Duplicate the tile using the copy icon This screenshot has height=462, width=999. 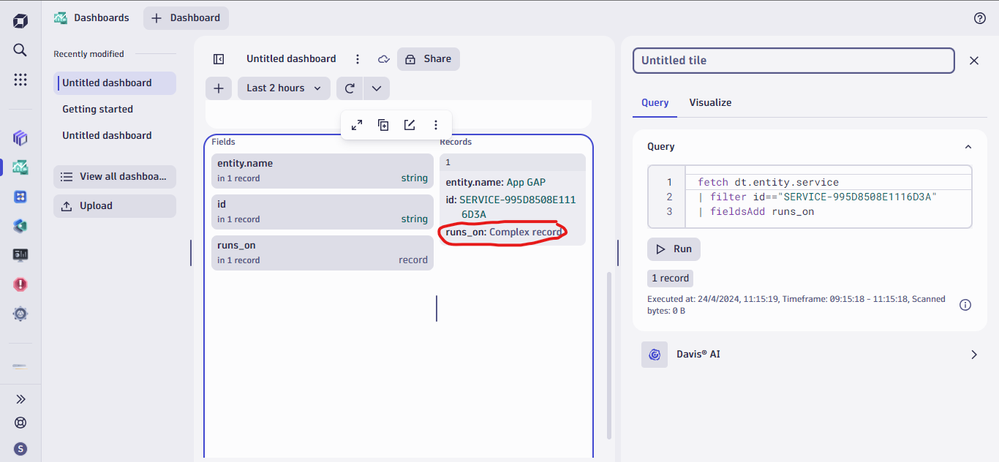(383, 125)
